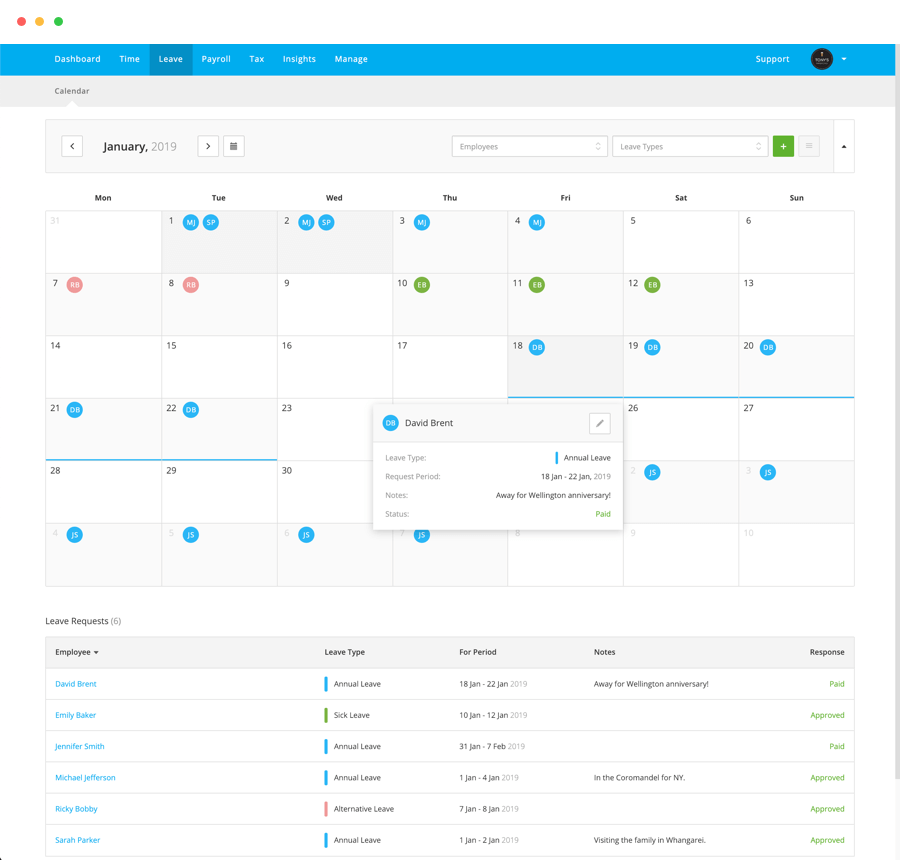Click the green add leave plus button

click(x=783, y=146)
